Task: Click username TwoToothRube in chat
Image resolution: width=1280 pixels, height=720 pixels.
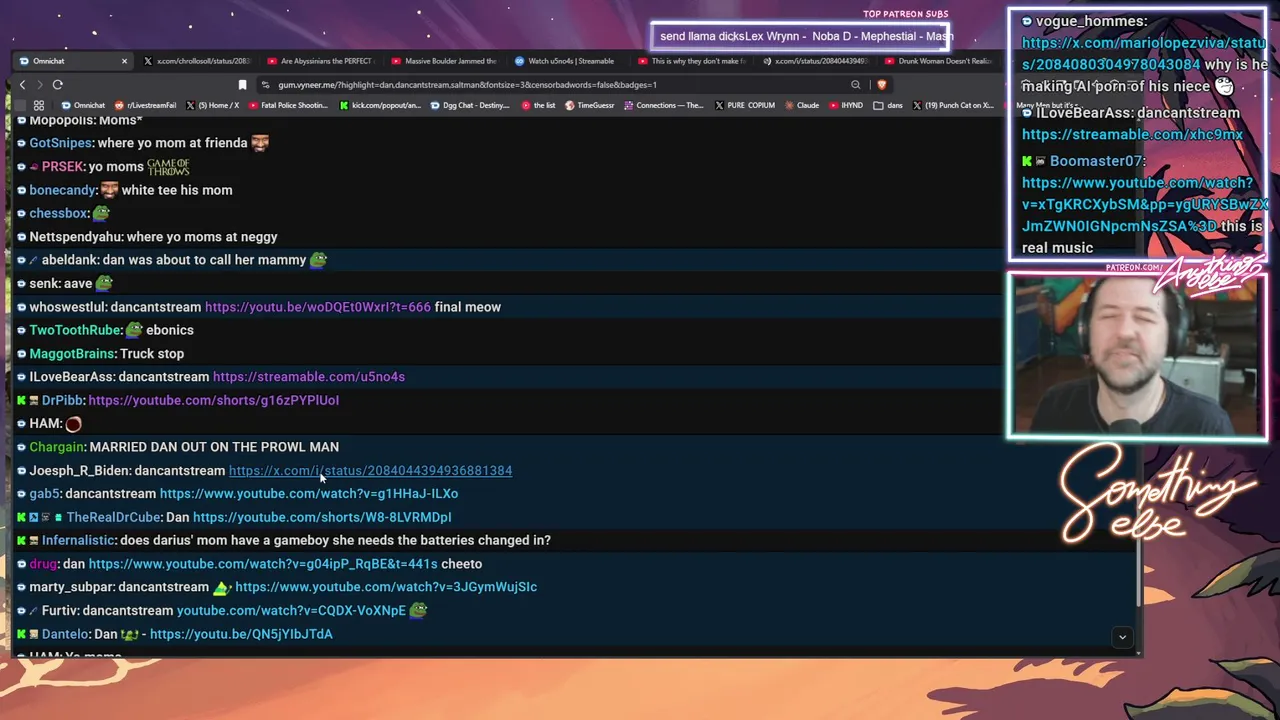Action: (x=75, y=330)
